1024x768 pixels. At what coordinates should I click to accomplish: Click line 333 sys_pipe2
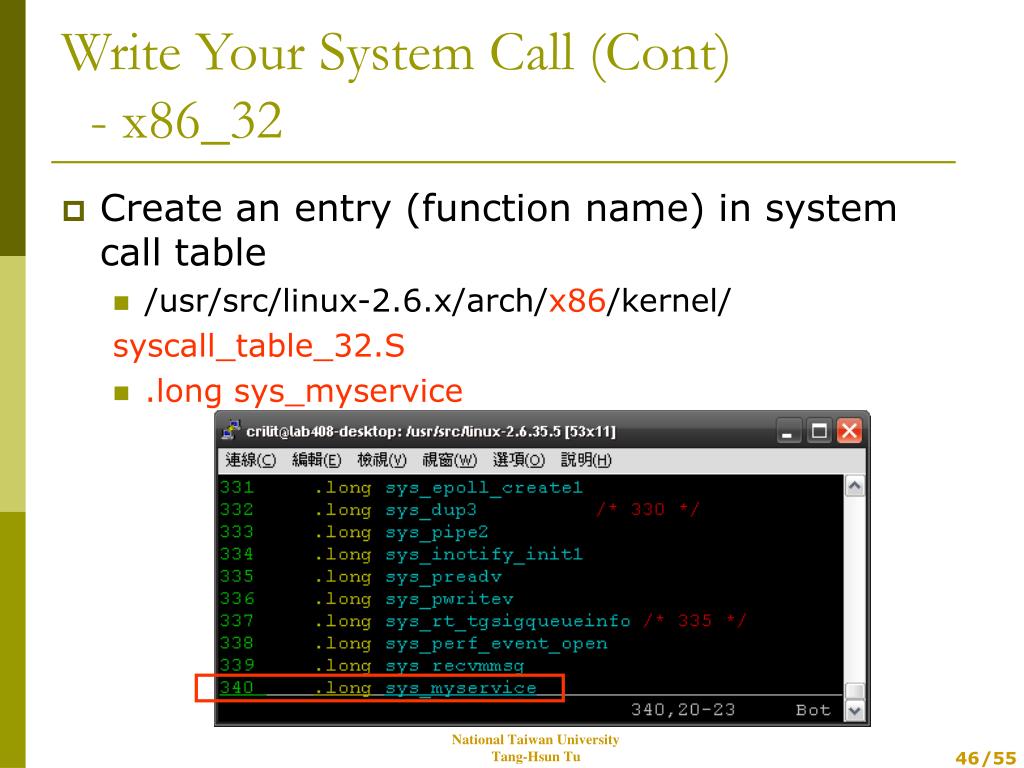tap(354, 532)
